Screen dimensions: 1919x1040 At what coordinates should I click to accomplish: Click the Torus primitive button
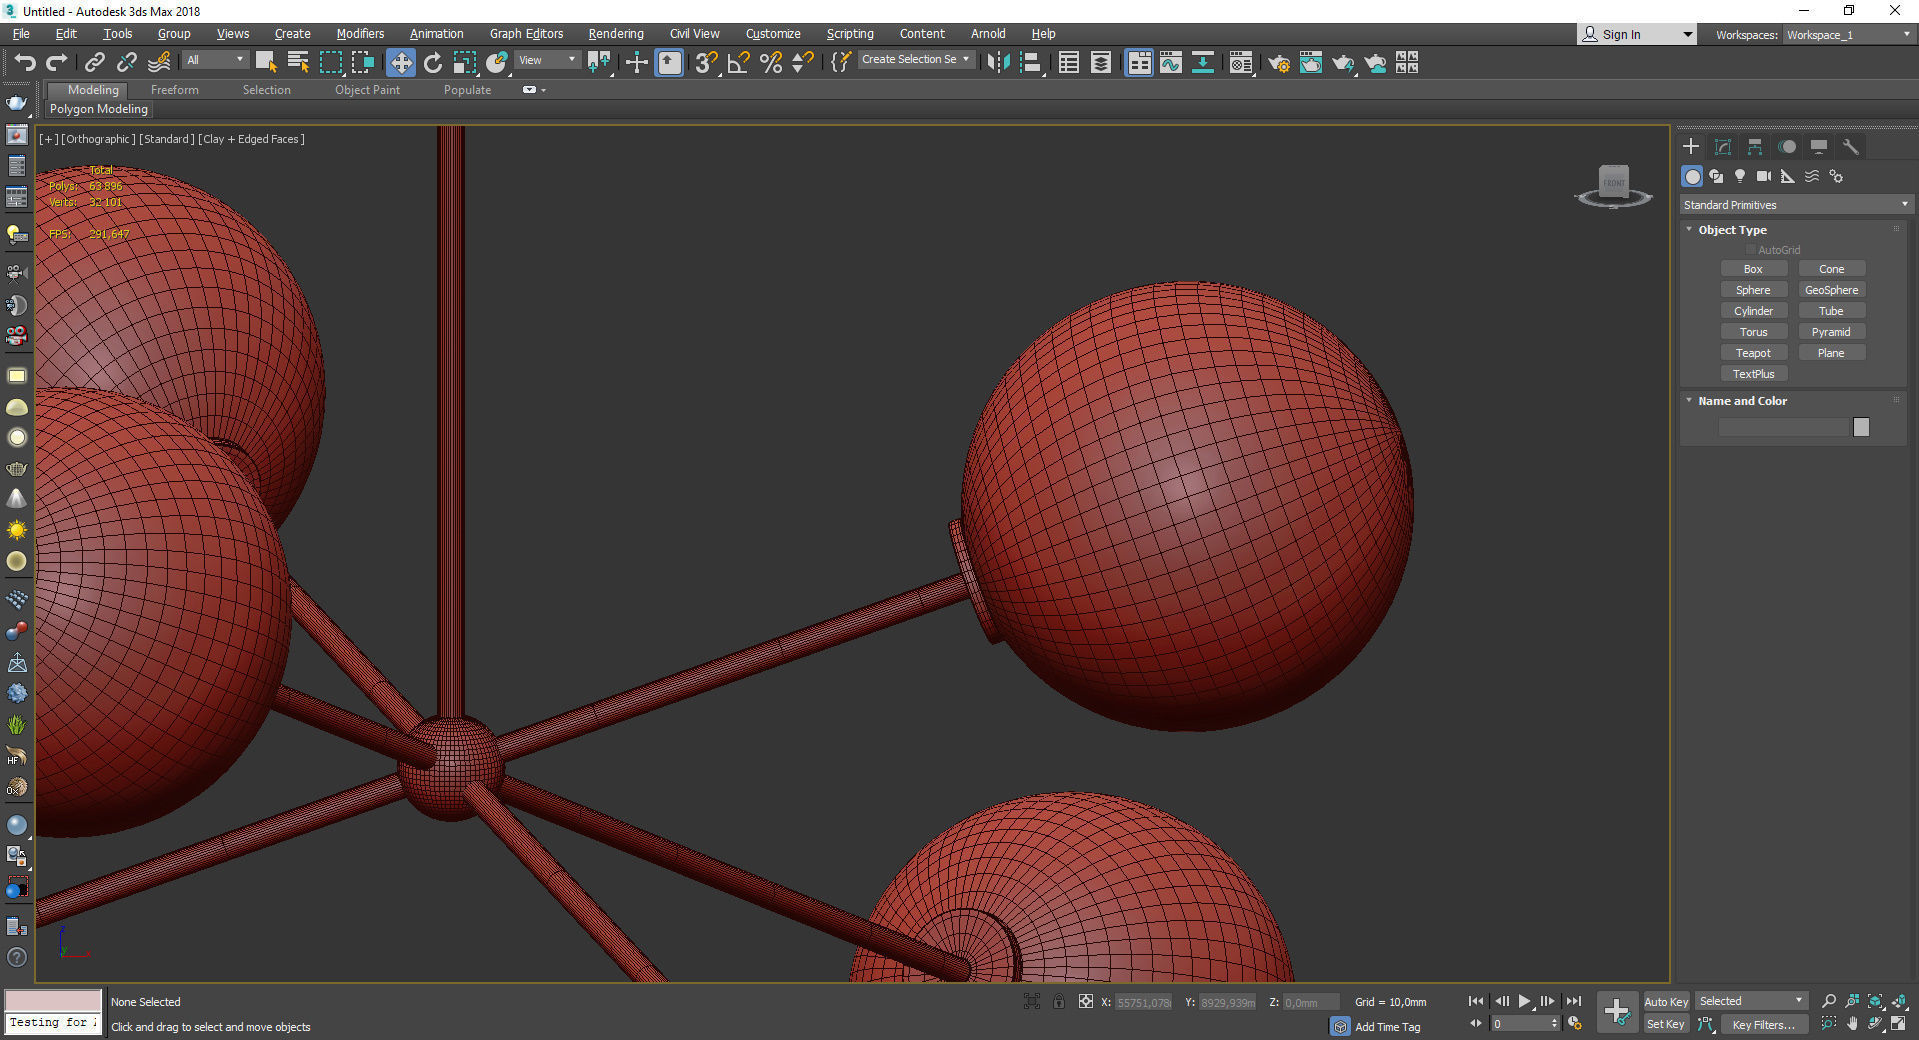[x=1753, y=332]
